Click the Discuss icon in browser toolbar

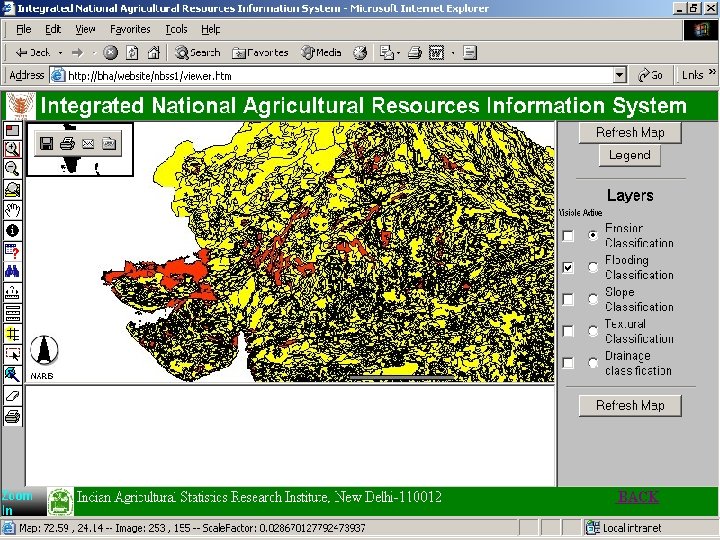[470, 53]
